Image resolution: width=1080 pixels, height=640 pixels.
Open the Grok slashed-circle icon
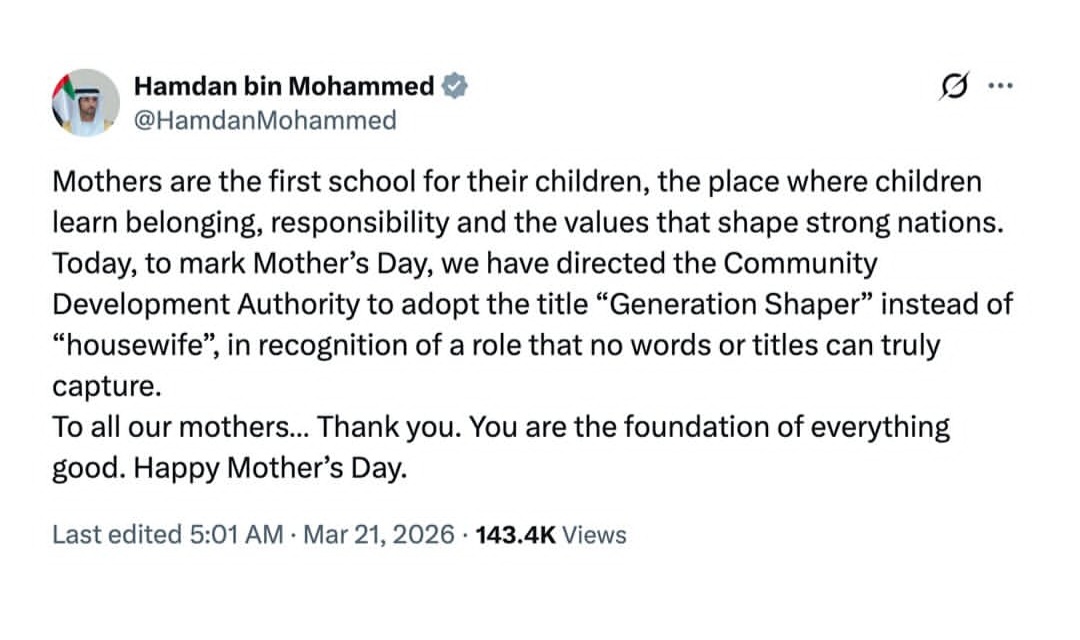955,87
